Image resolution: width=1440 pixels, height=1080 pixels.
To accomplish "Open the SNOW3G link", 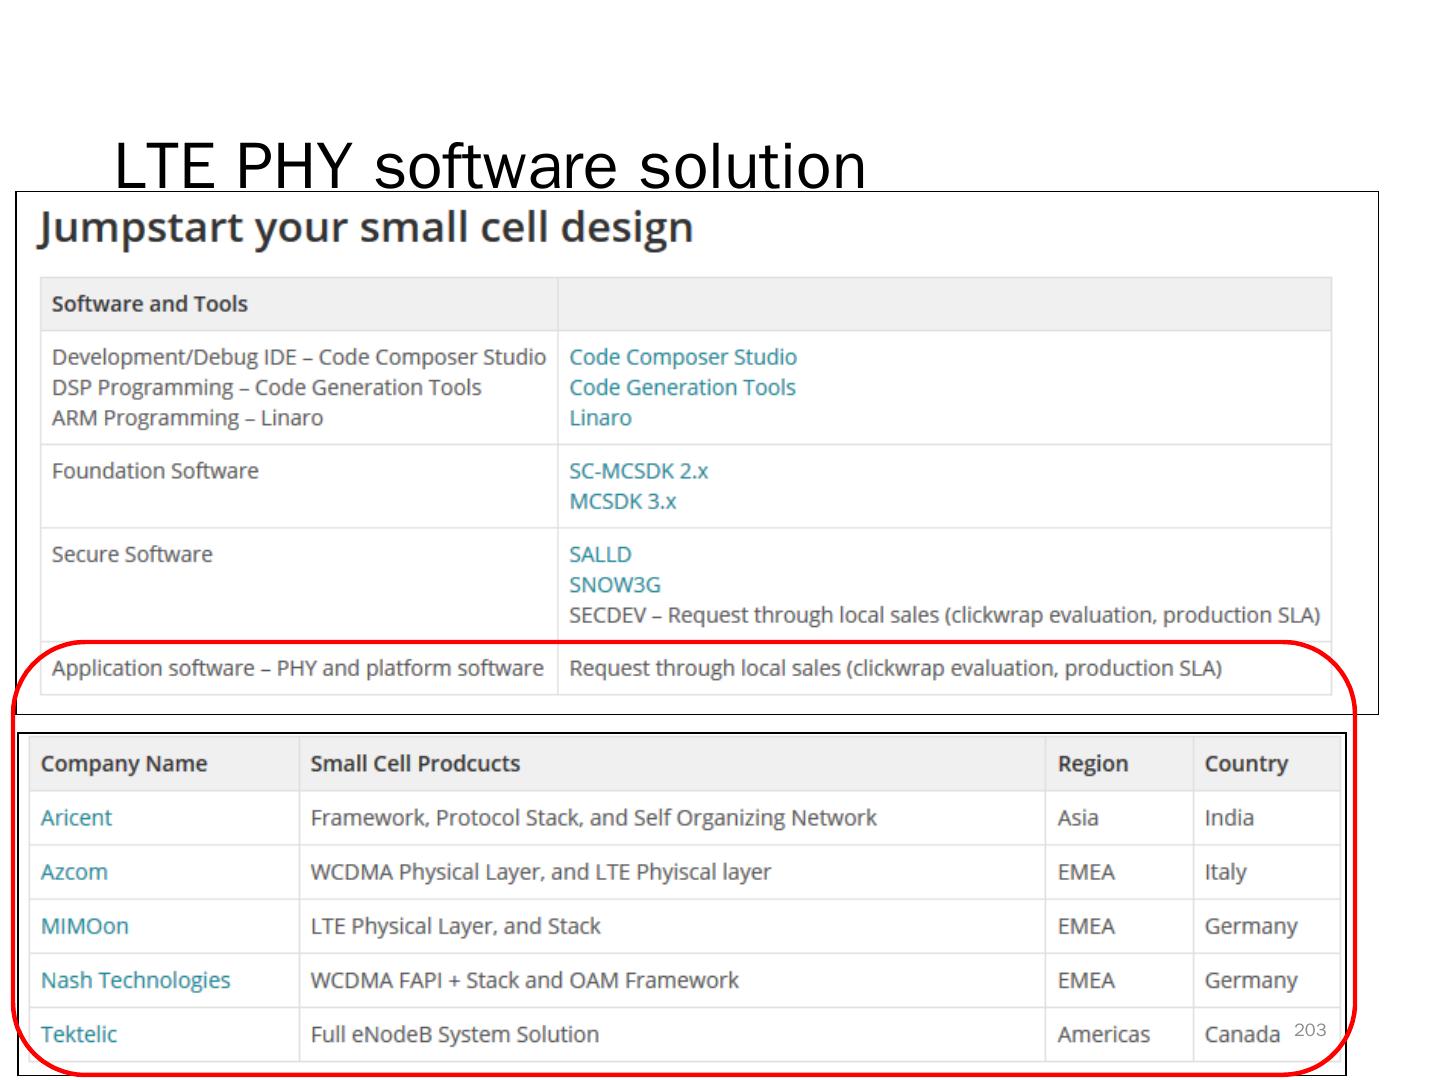I will [614, 584].
